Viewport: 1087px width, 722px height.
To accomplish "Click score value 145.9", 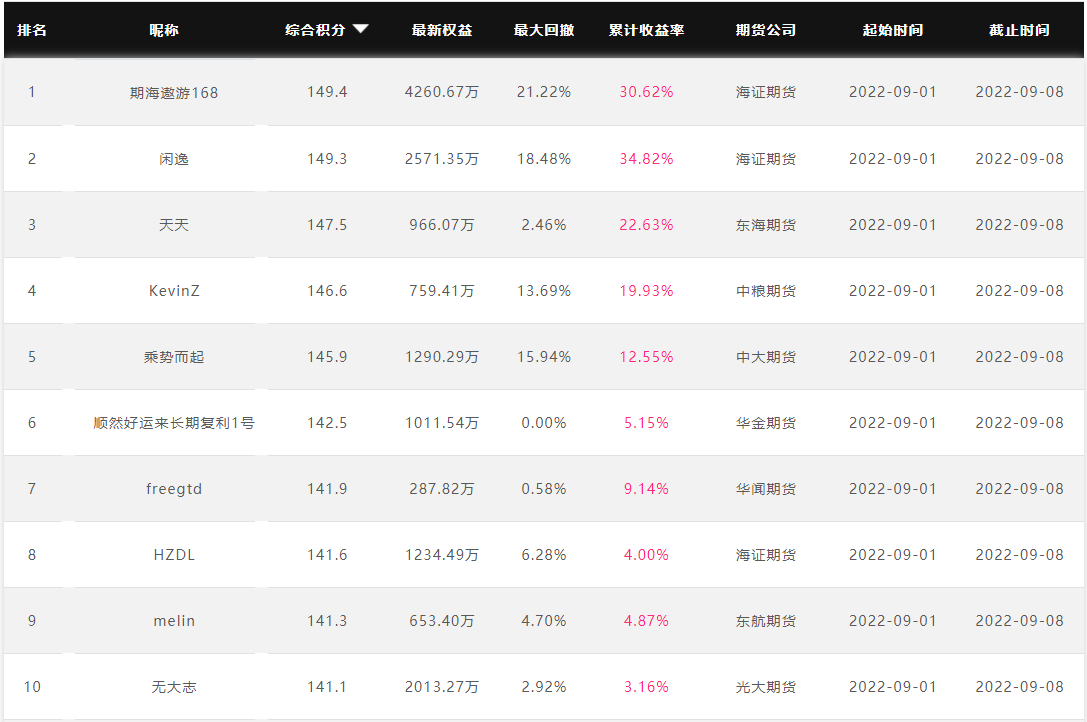I will (x=327, y=356).
